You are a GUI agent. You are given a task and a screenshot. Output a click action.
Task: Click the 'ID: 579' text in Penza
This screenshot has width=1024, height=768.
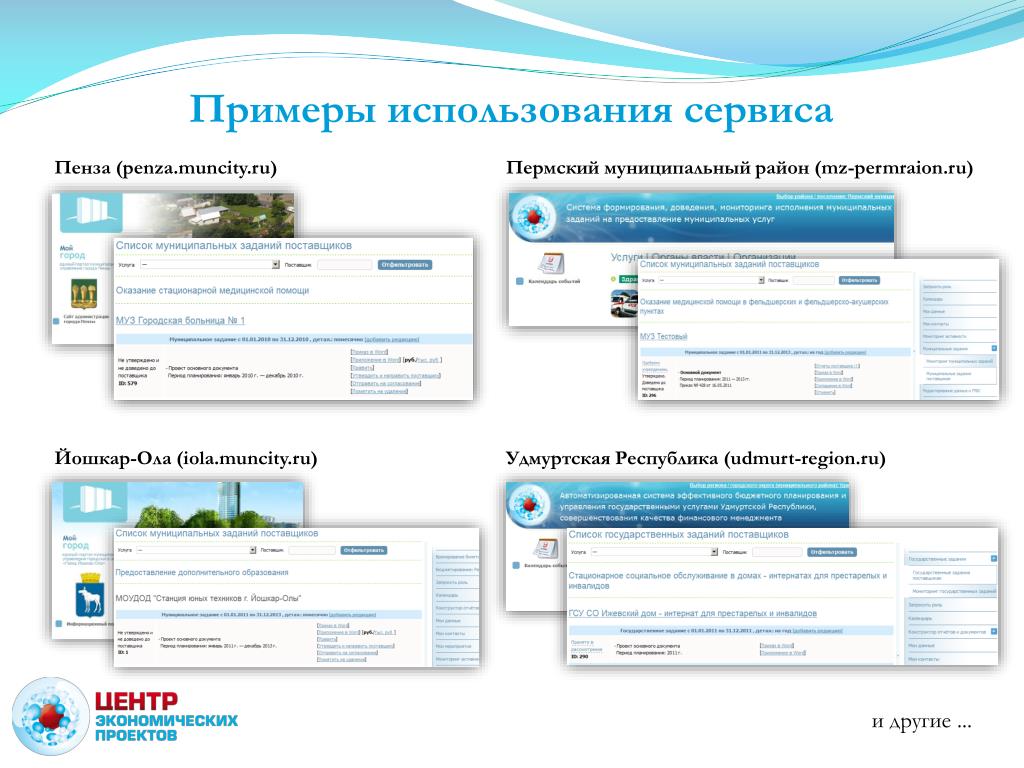tap(128, 383)
